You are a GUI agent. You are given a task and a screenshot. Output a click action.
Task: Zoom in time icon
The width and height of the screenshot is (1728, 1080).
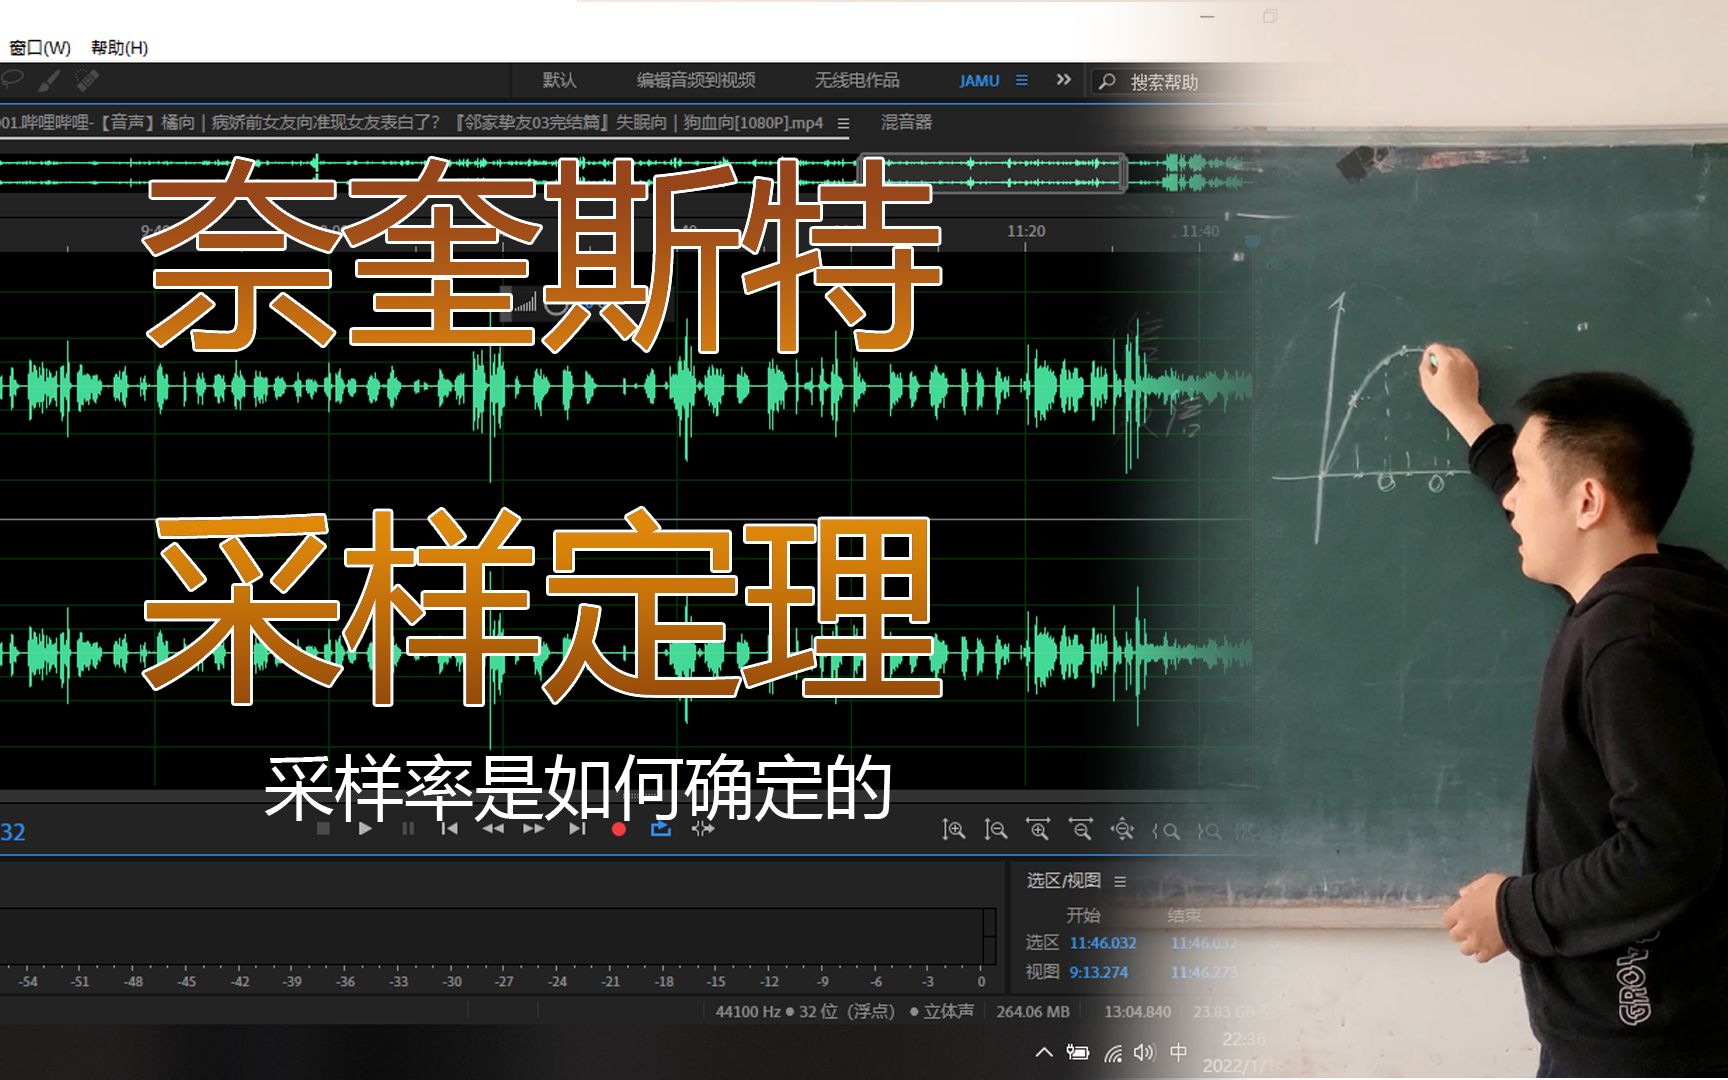(x=1038, y=829)
